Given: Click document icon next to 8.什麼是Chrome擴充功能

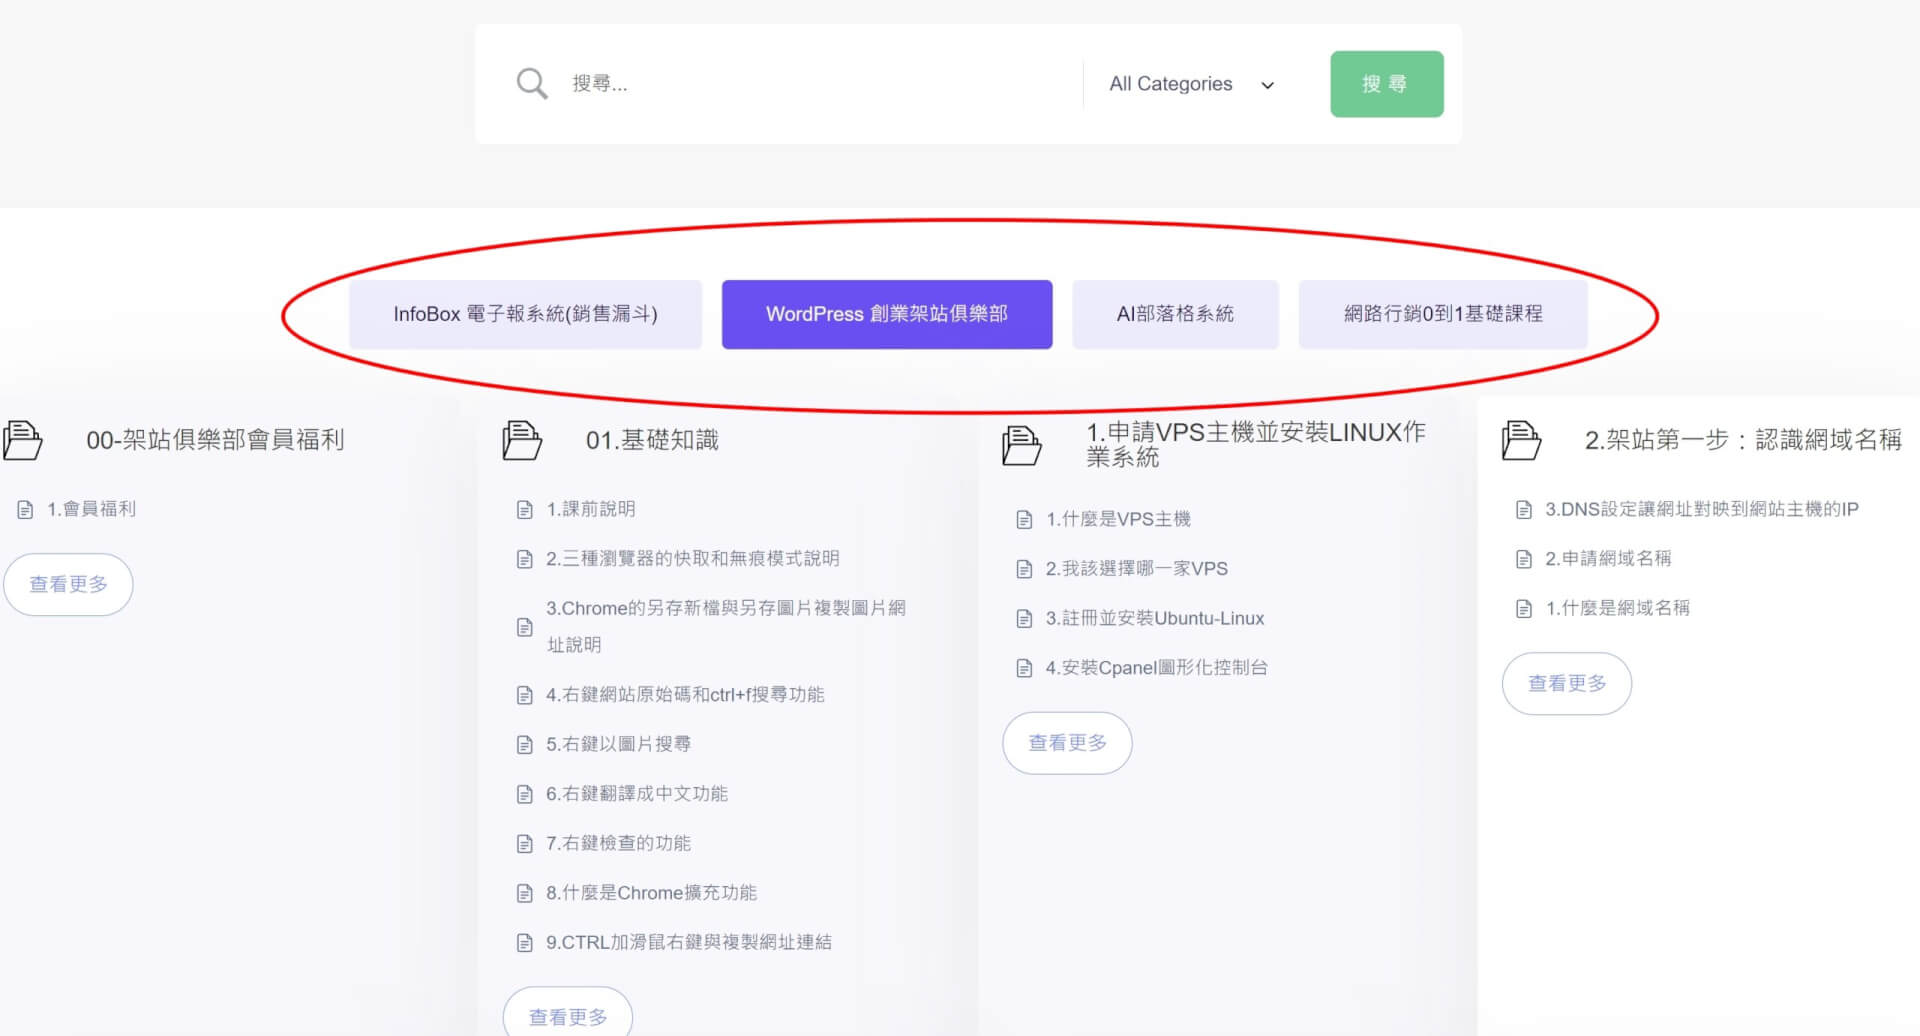Looking at the screenshot, I should [524, 893].
